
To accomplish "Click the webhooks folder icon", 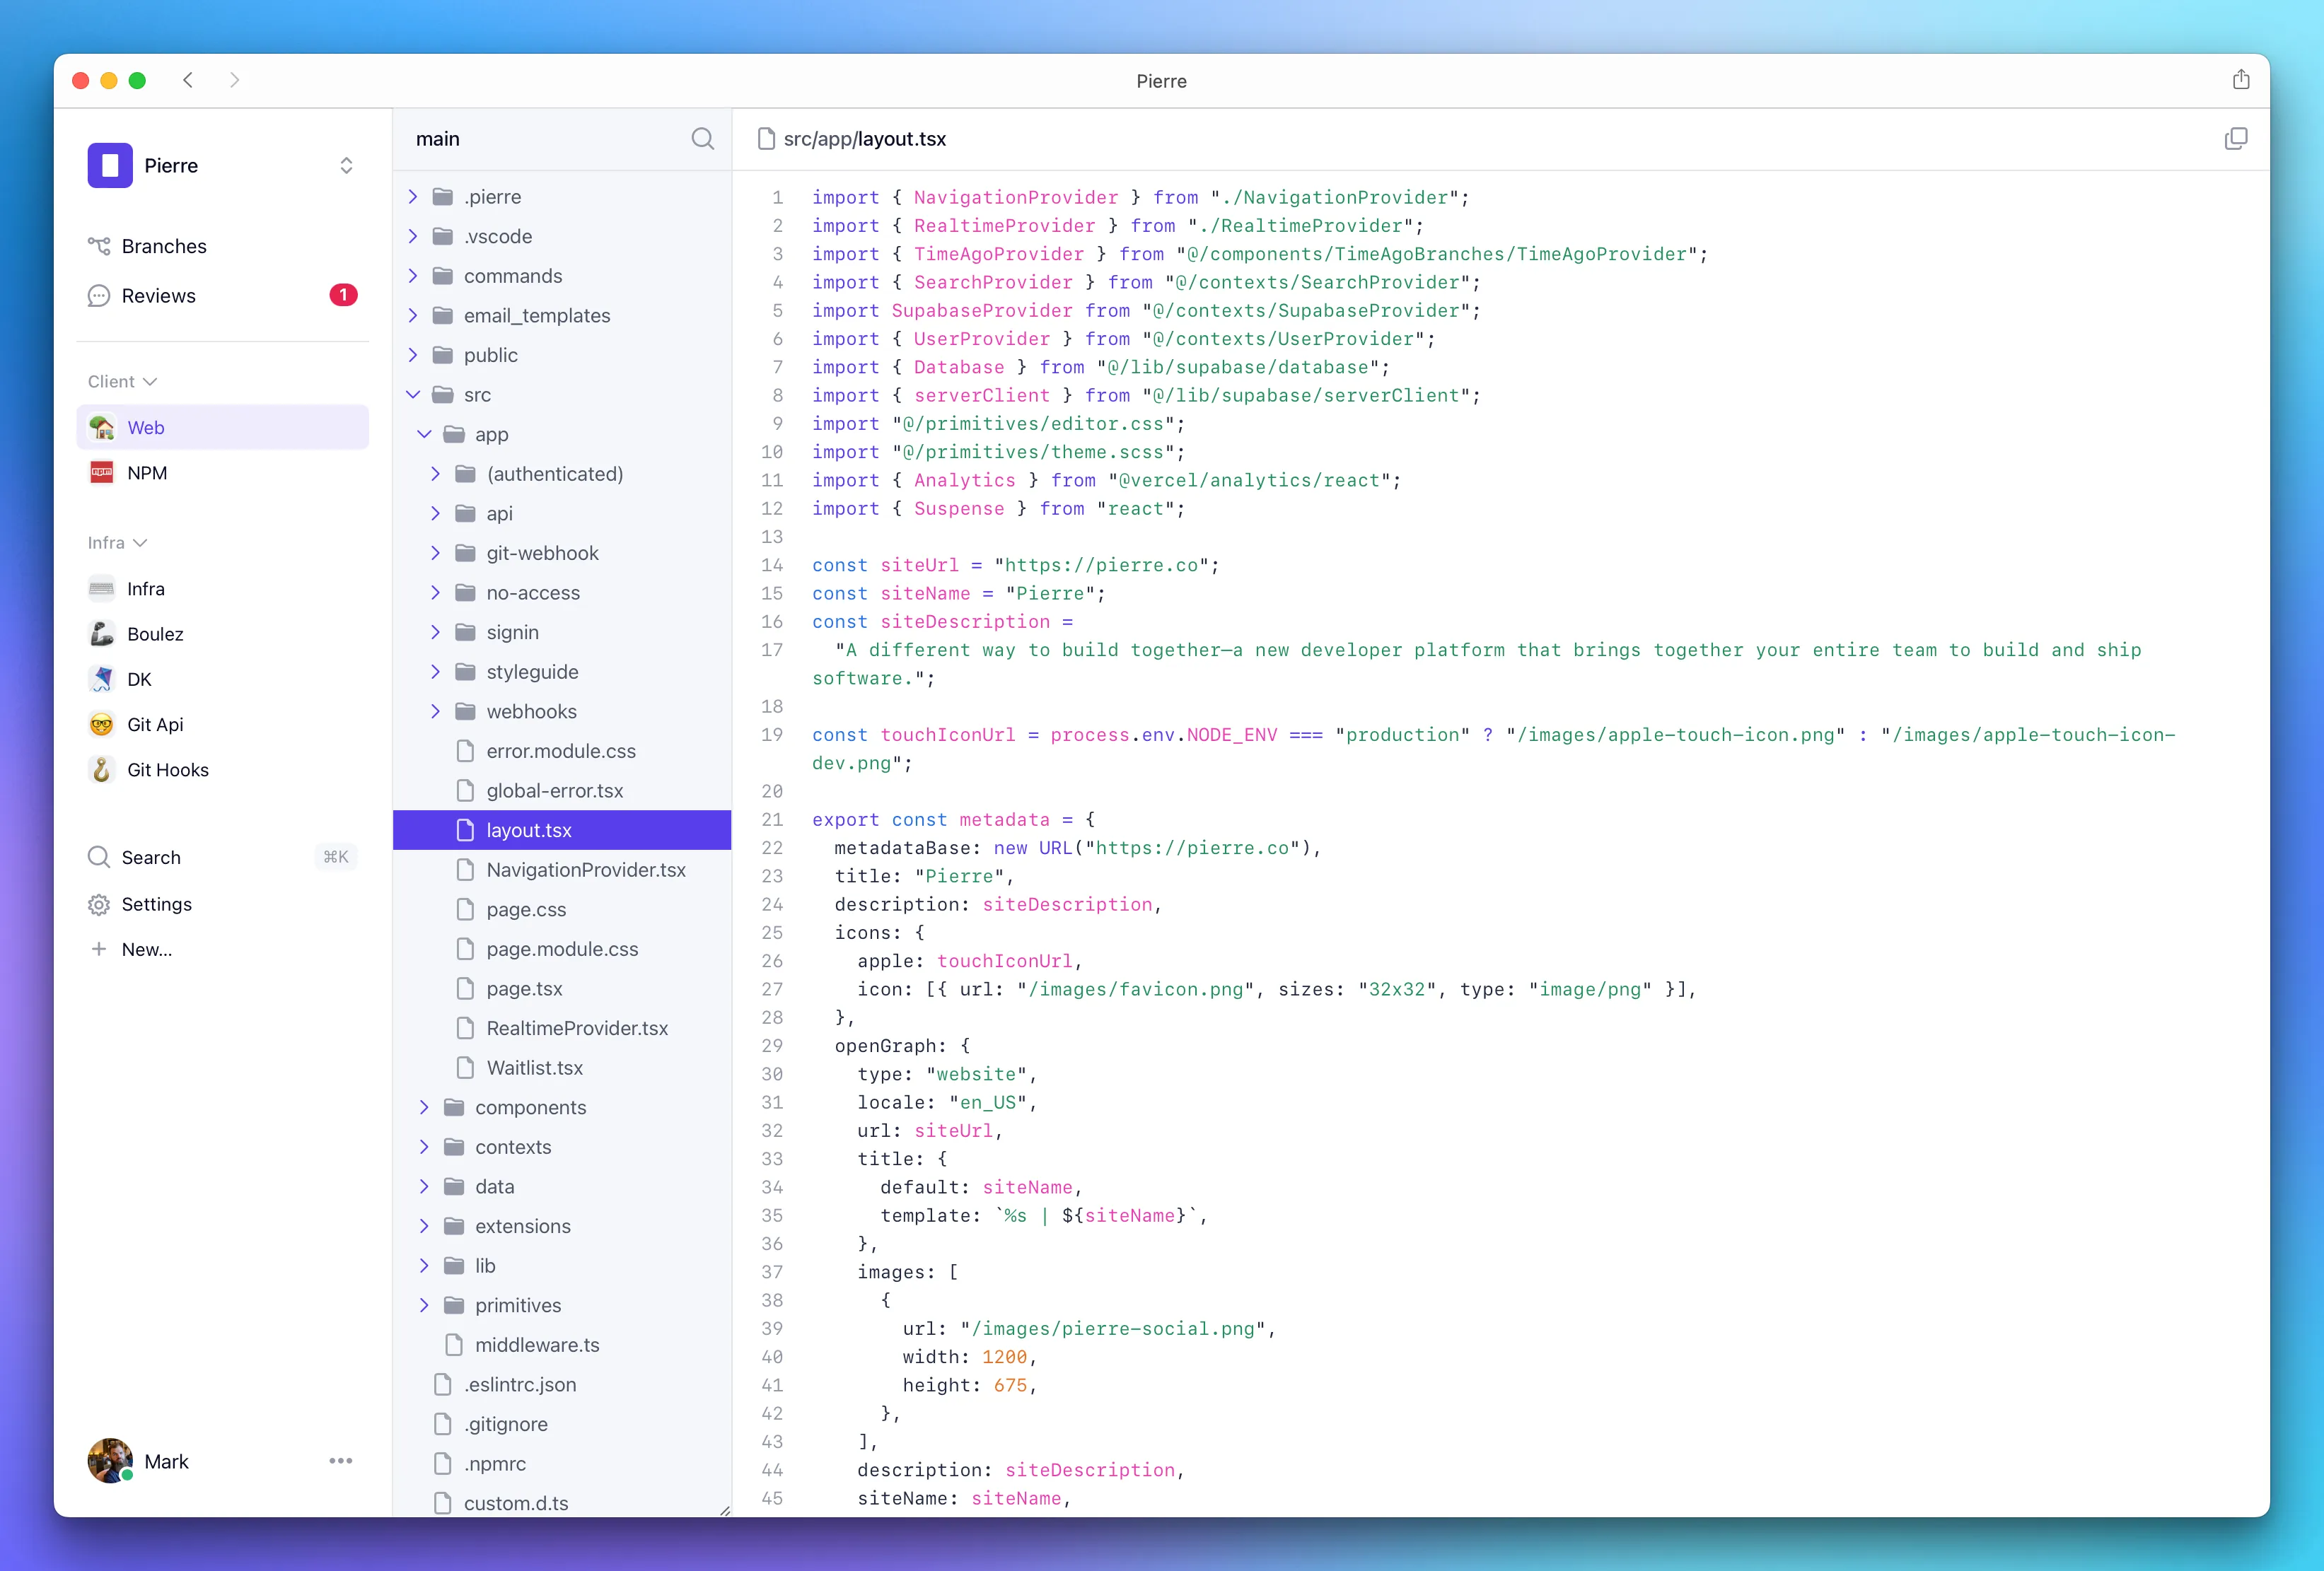I will coord(465,711).
